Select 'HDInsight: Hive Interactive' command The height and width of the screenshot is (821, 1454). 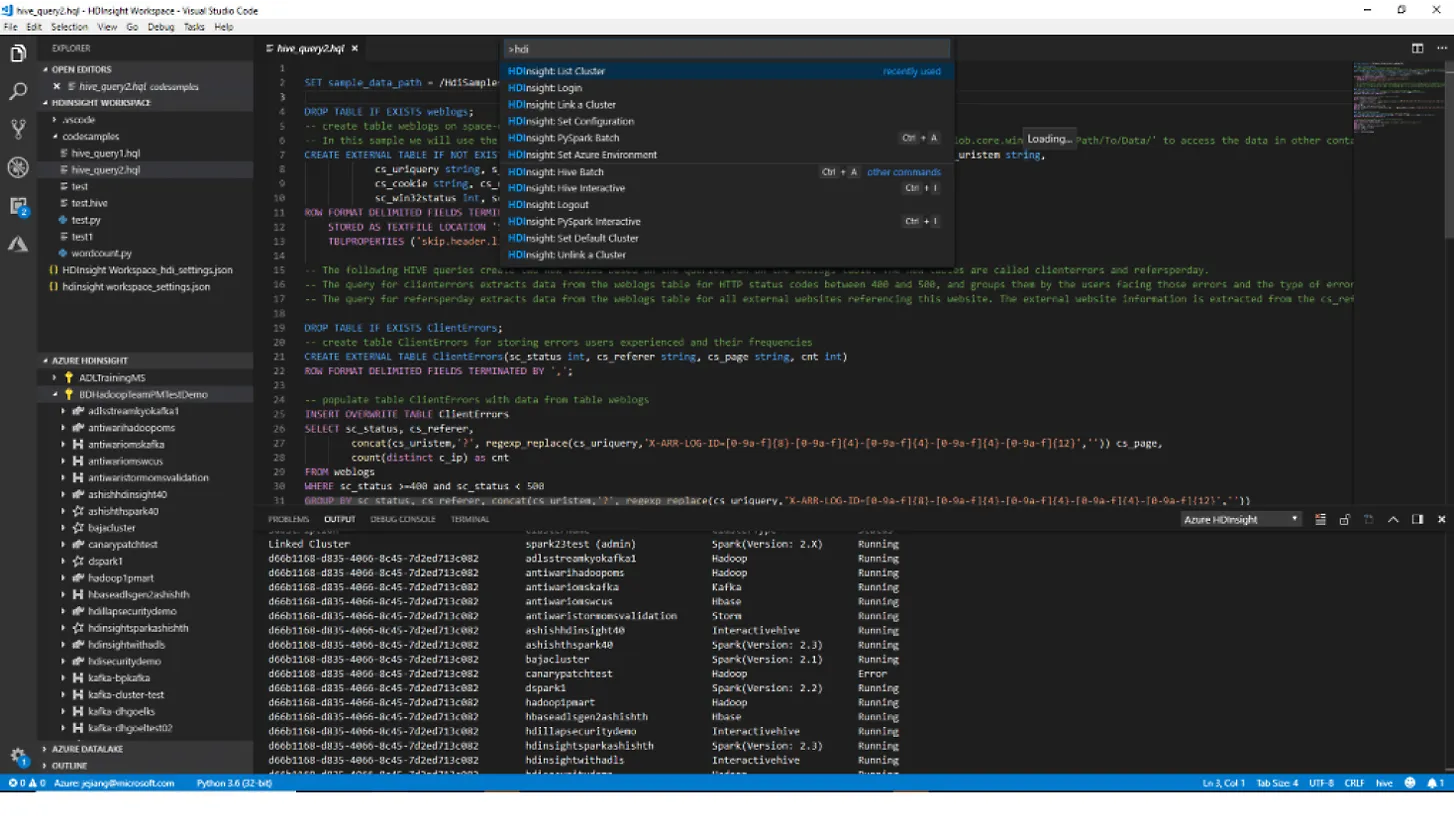click(566, 188)
